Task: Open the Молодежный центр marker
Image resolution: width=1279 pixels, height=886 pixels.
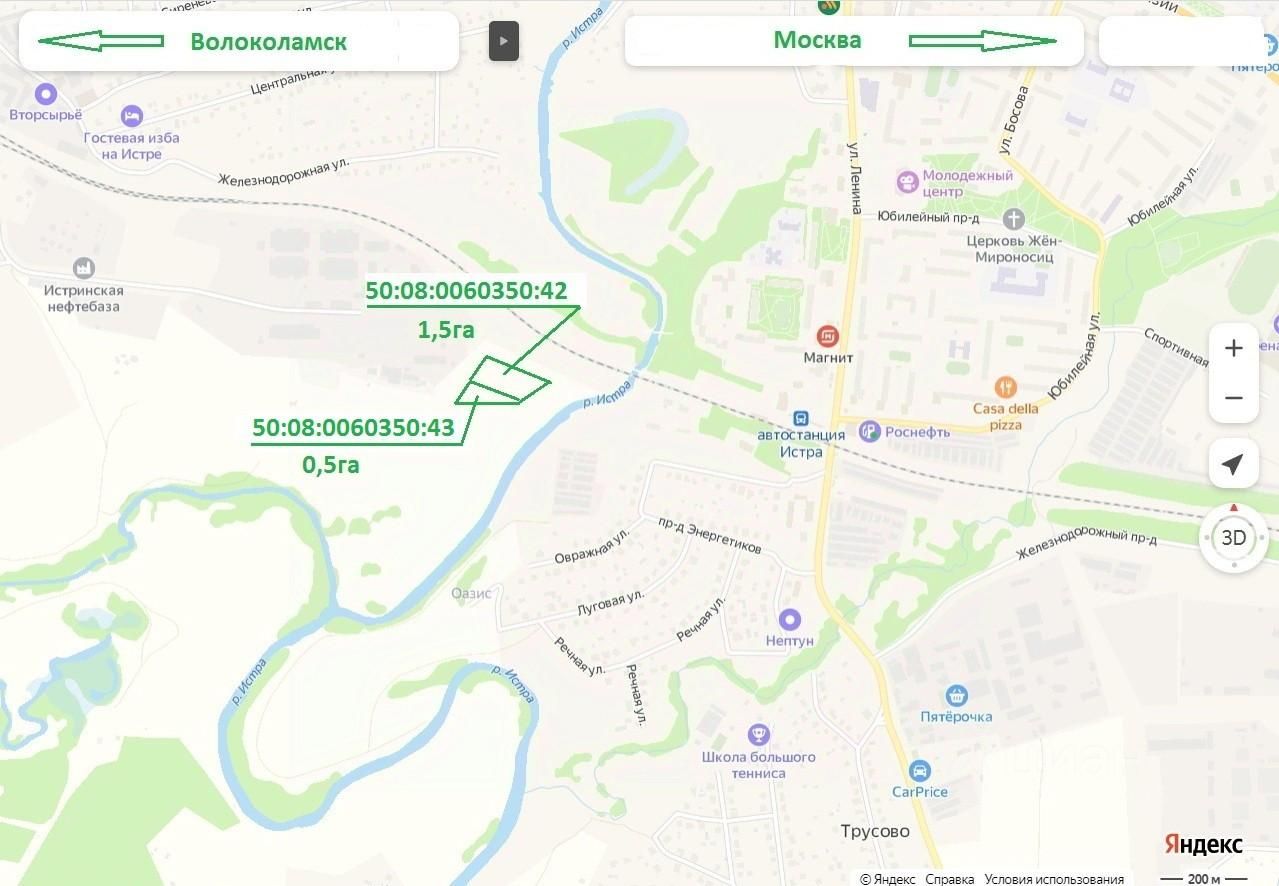Action: pyautogui.click(x=907, y=182)
